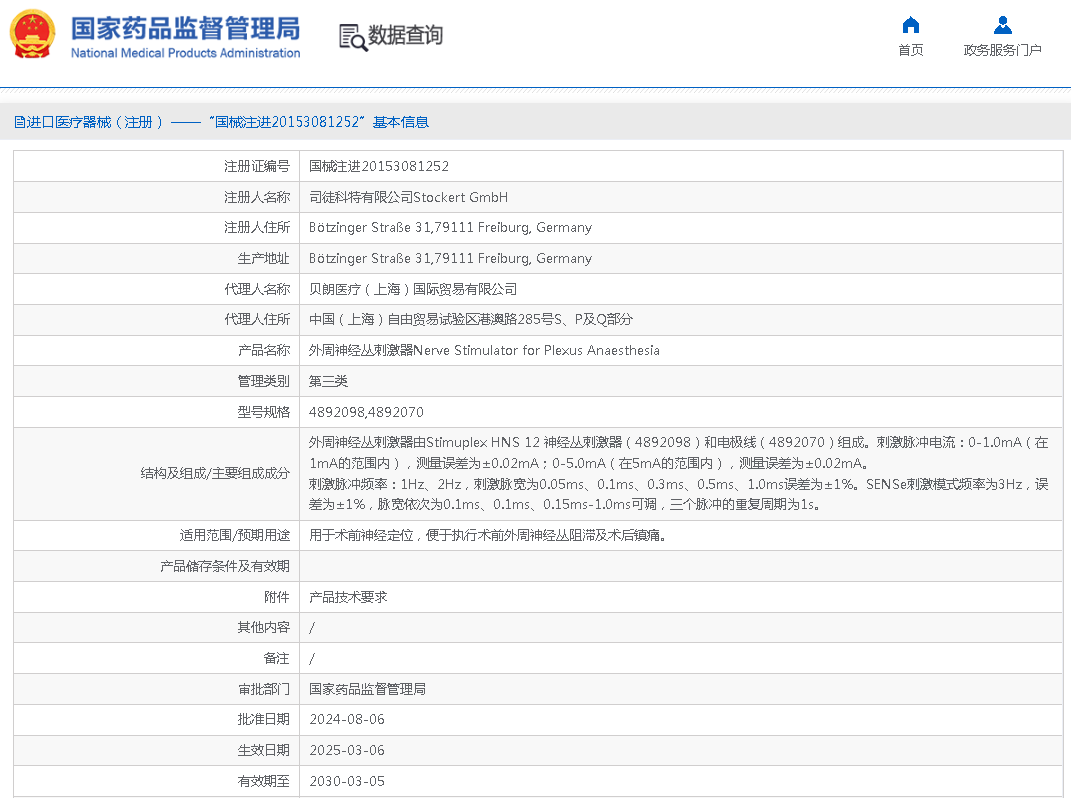Open the 产品技术要求 attachment

coord(347,597)
